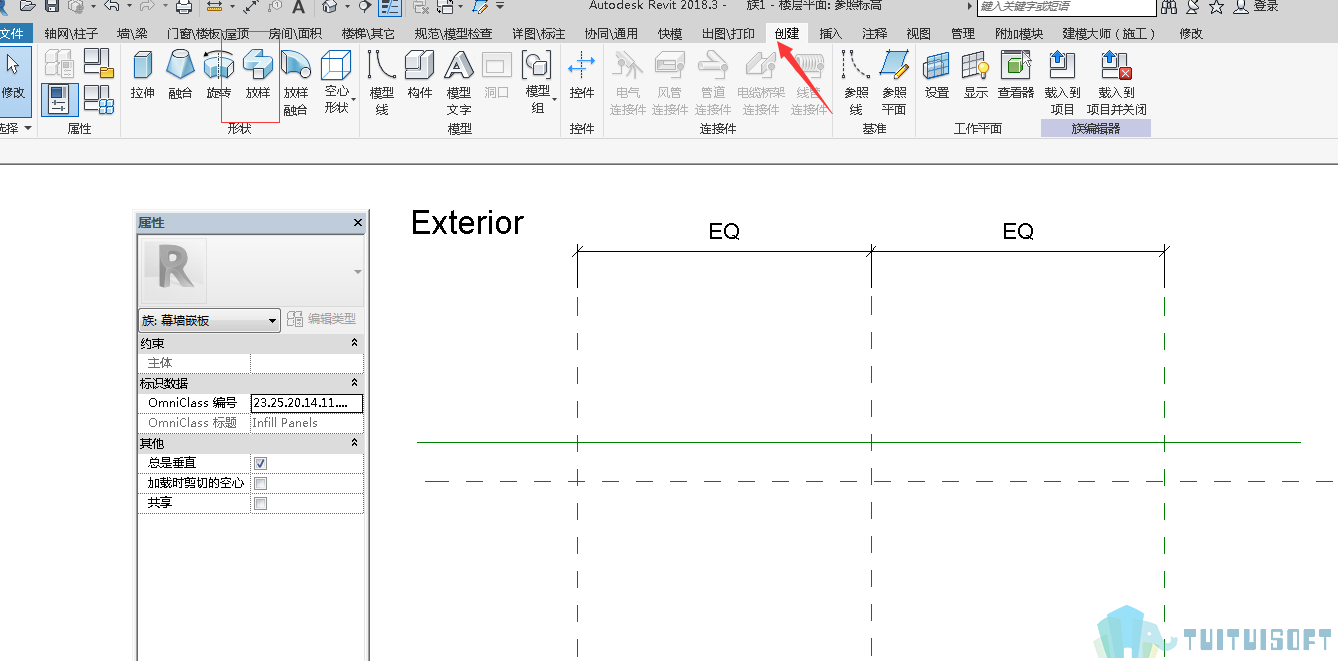This screenshot has width=1338, height=661.
Task: Select the 参照平面 reference plane tool
Action: 894,82
